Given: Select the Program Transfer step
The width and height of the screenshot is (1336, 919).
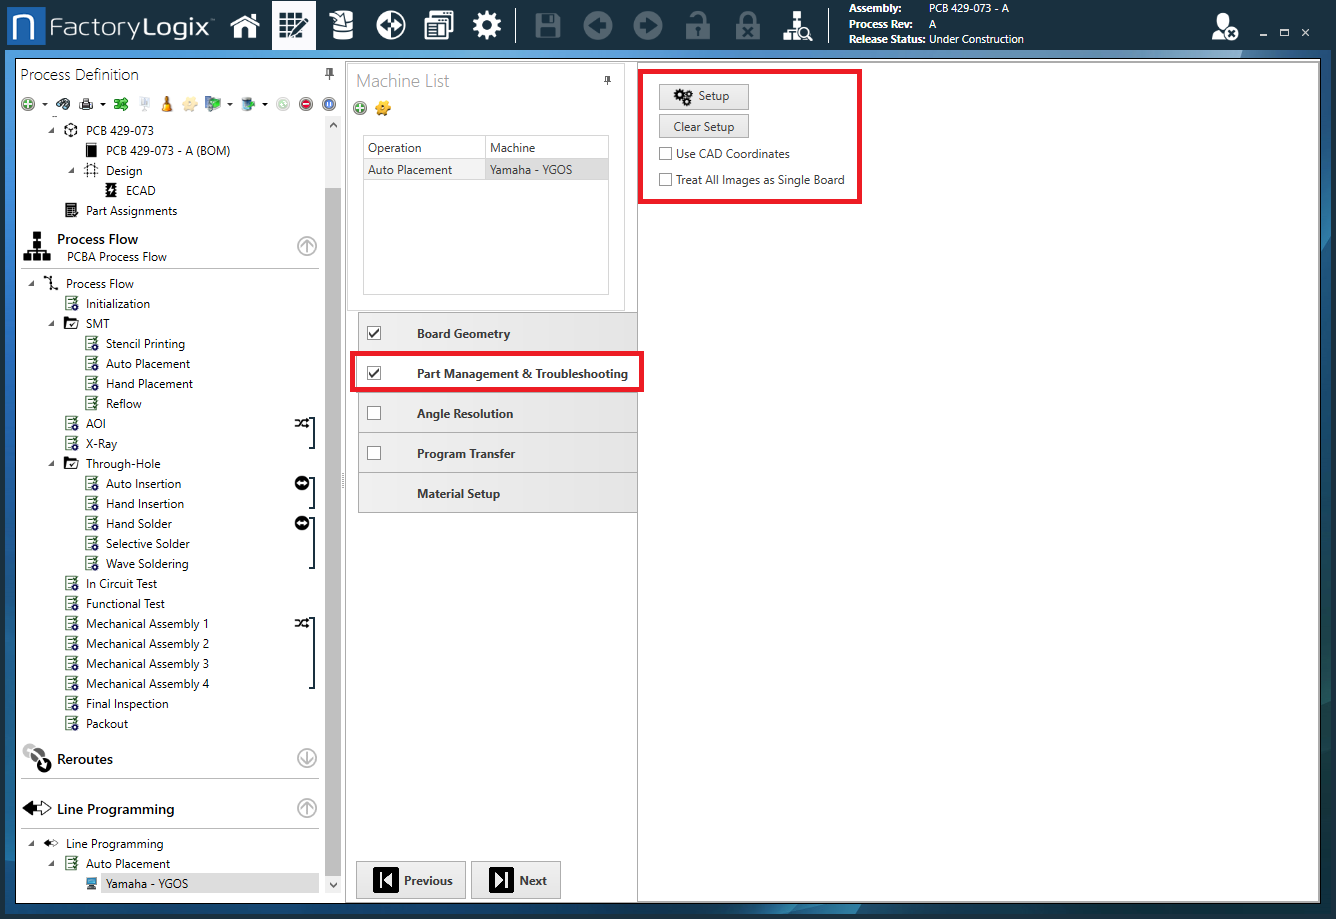Looking at the screenshot, I should point(466,453).
